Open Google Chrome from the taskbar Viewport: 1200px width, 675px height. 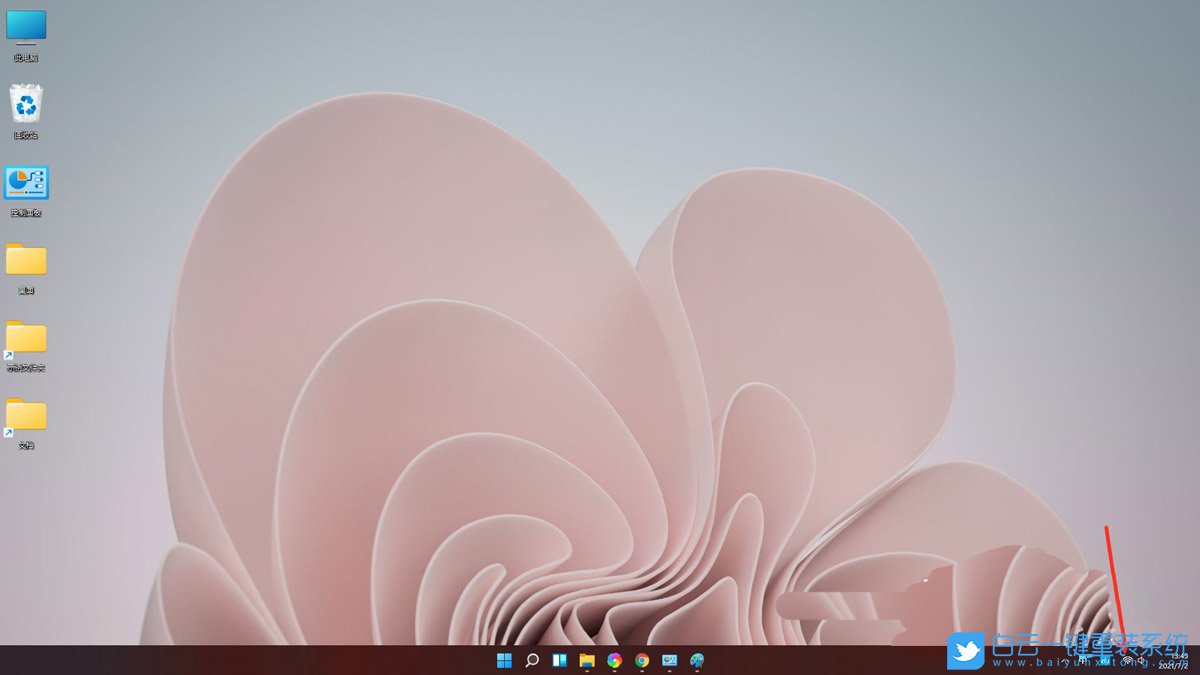640,660
